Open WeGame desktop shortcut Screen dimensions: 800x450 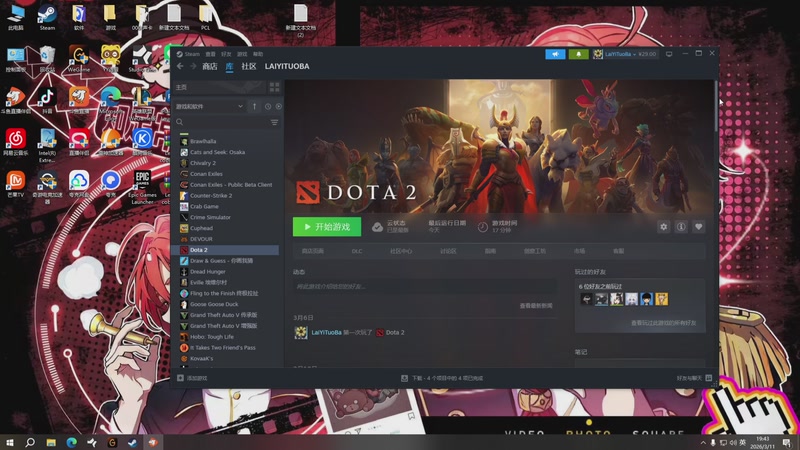point(79,59)
